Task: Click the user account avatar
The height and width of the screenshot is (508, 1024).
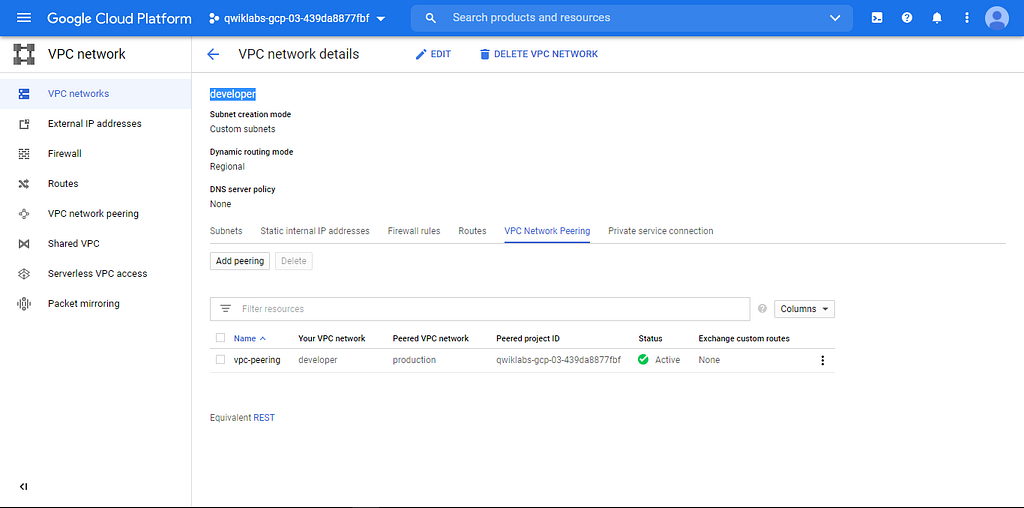Action: pyautogui.click(x=997, y=18)
